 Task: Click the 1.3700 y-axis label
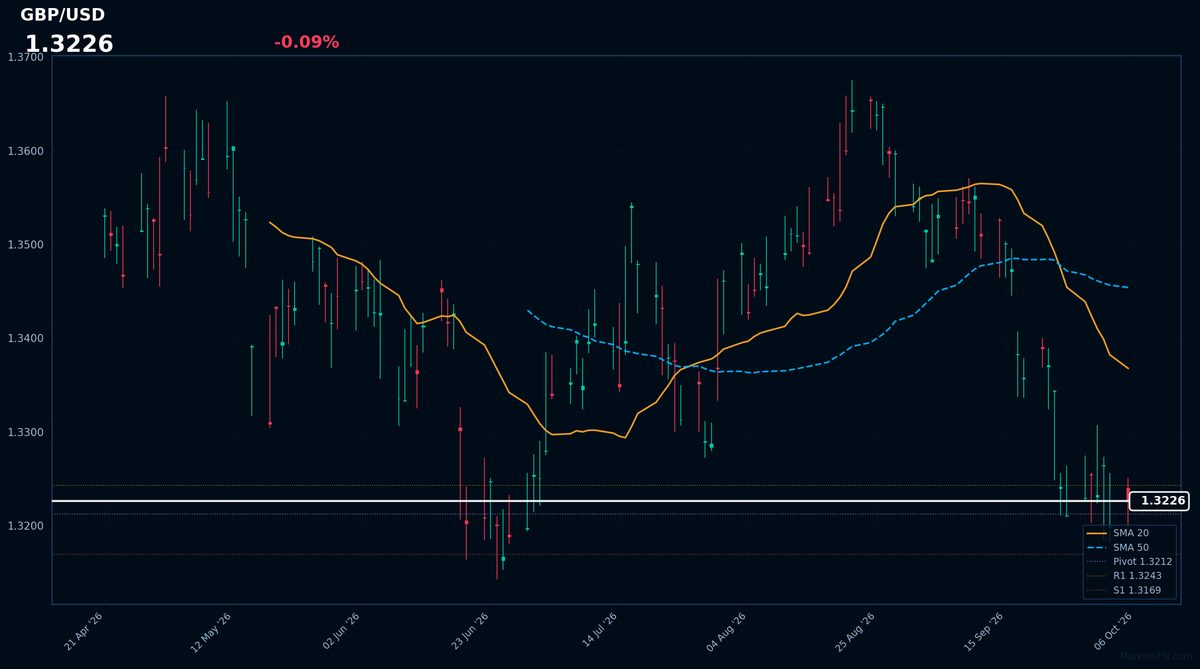pyautogui.click(x=25, y=57)
